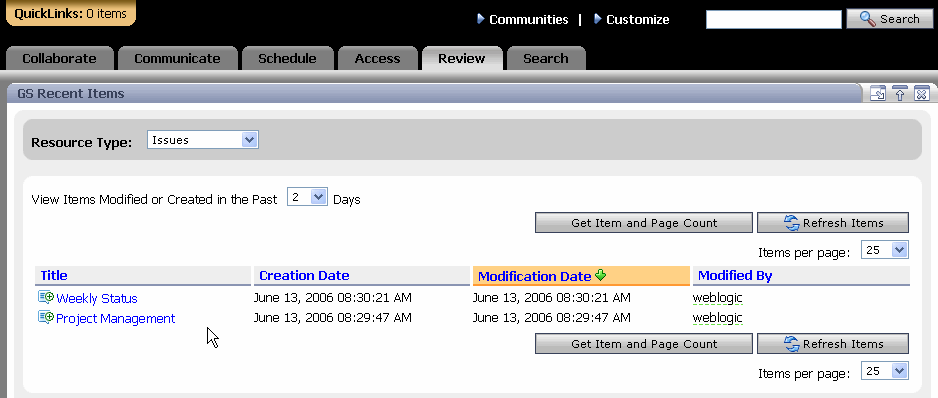Switch to the Search tab
Image resolution: width=938 pixels, height=398 pixels.
[x=546, y=59]
